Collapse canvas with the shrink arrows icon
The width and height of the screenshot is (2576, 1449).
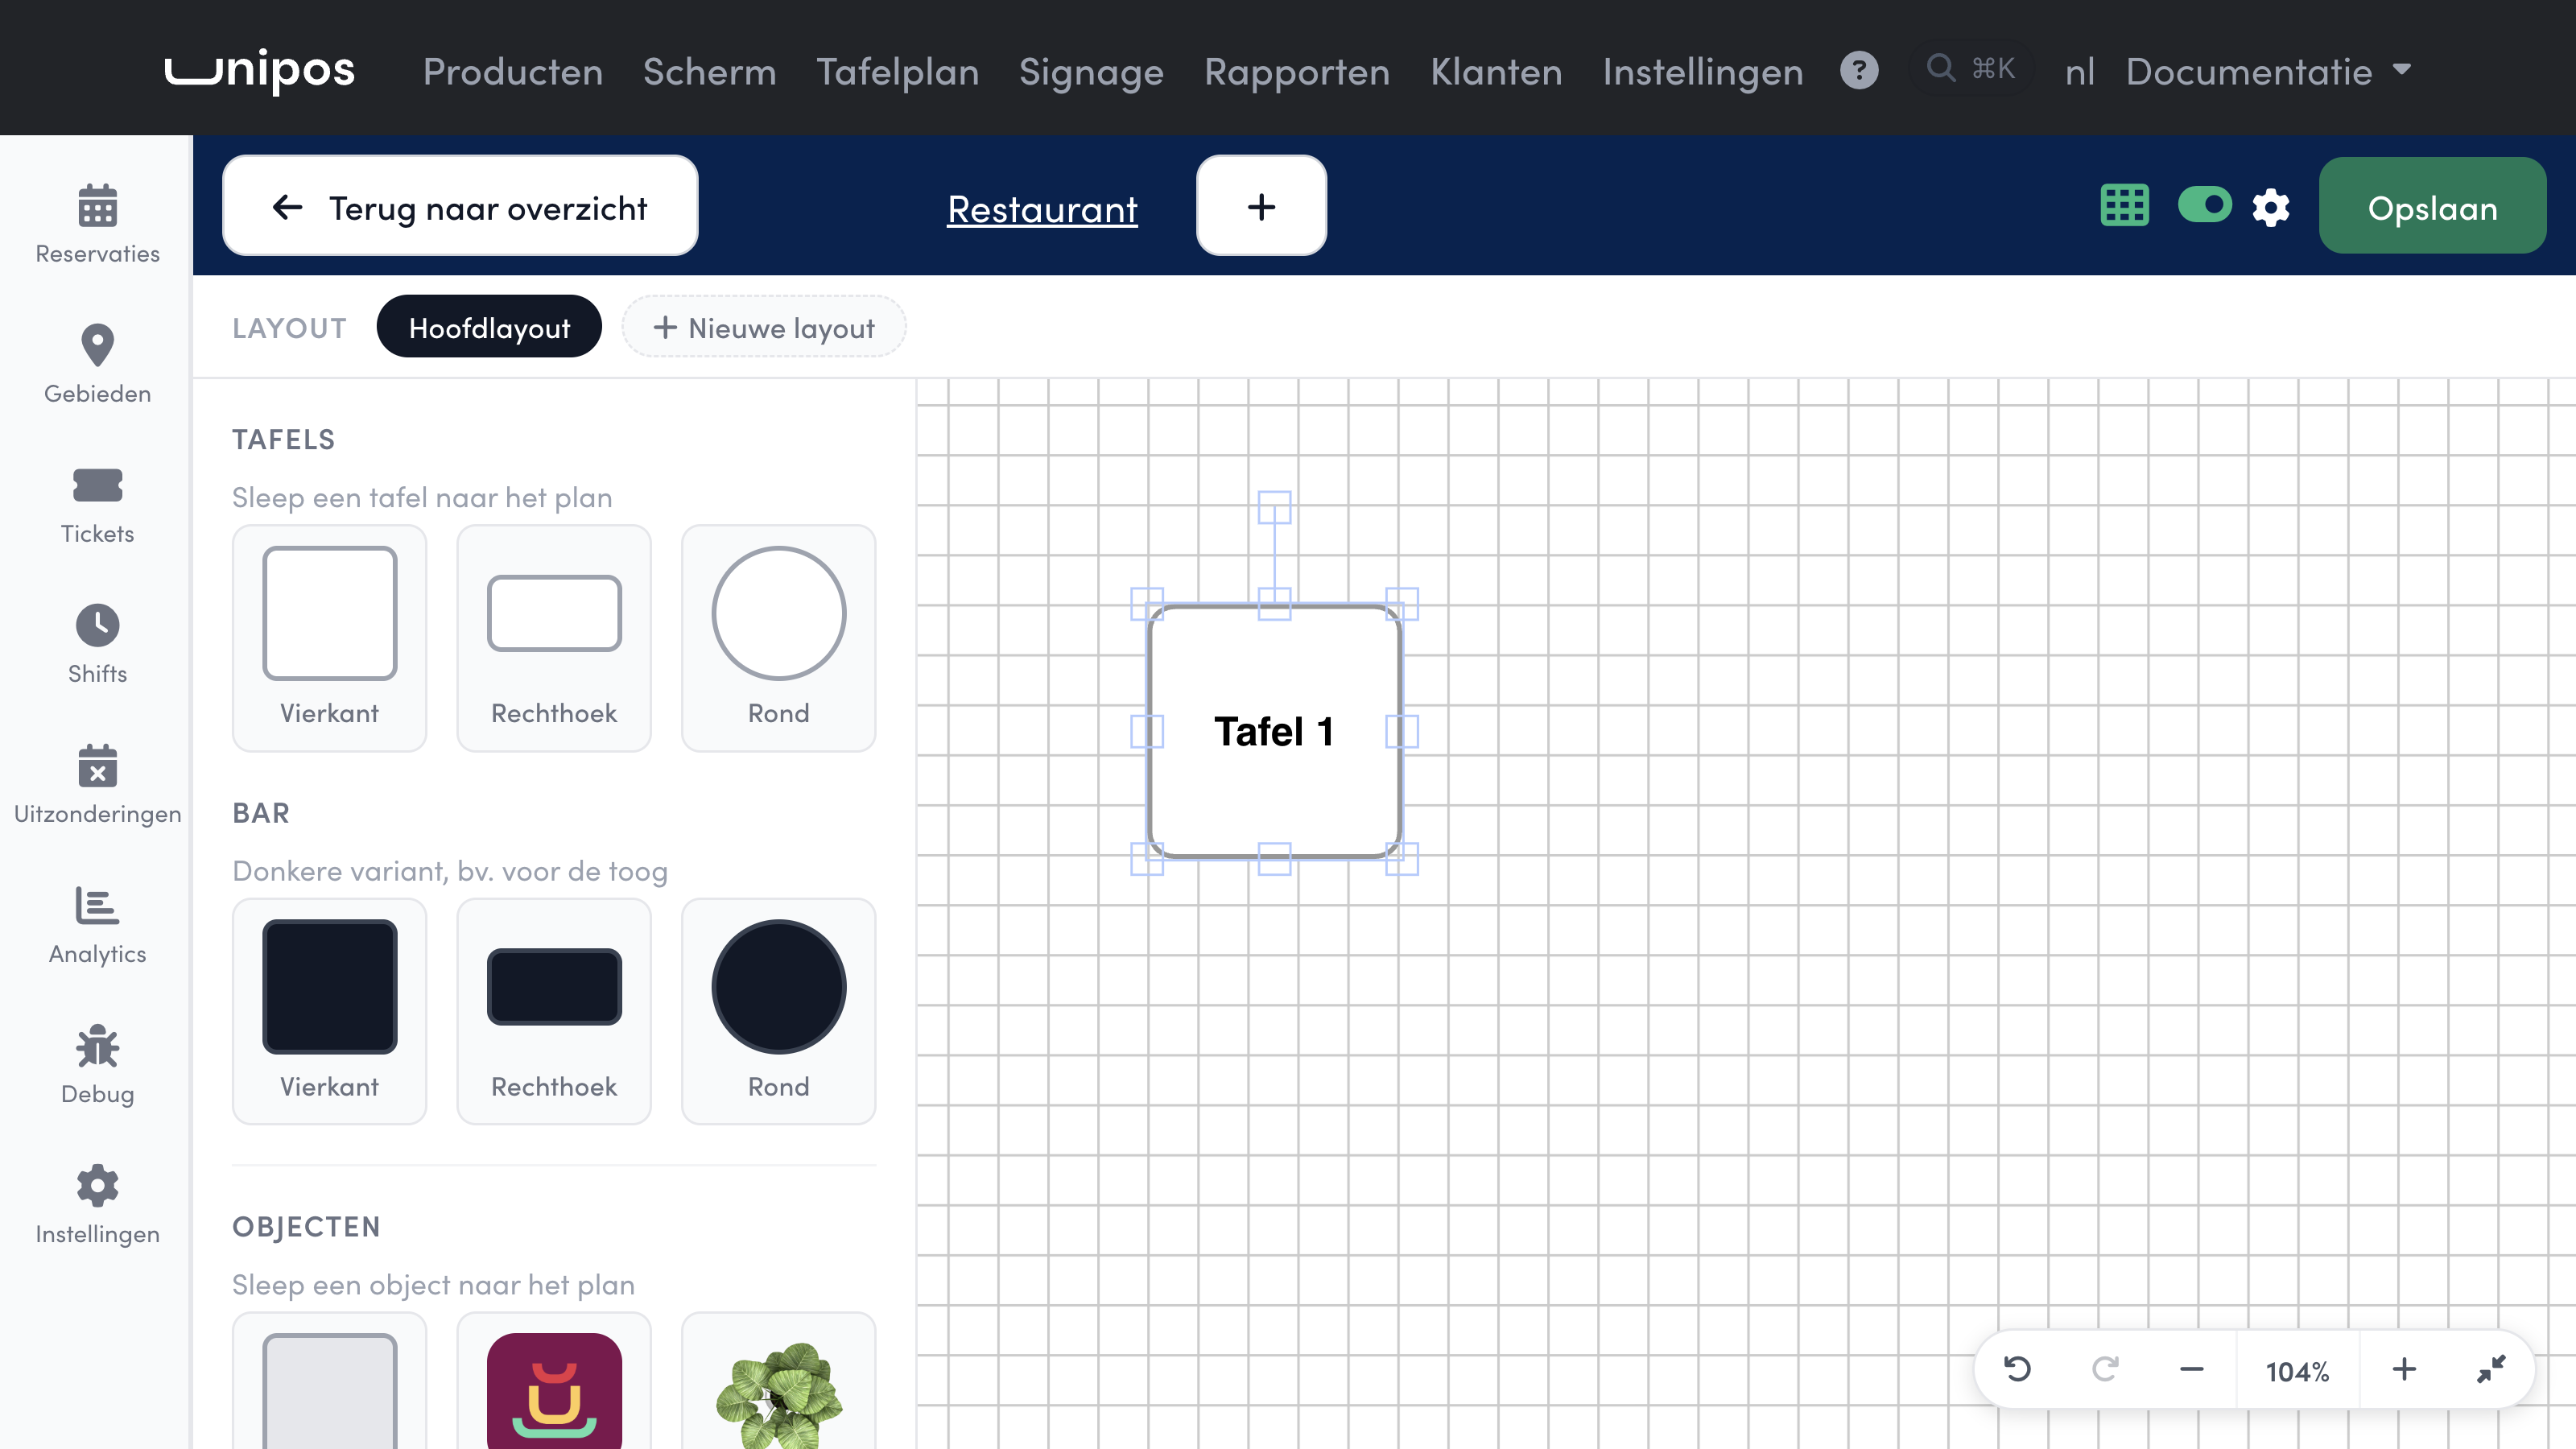click(x=2491, y=1369)
